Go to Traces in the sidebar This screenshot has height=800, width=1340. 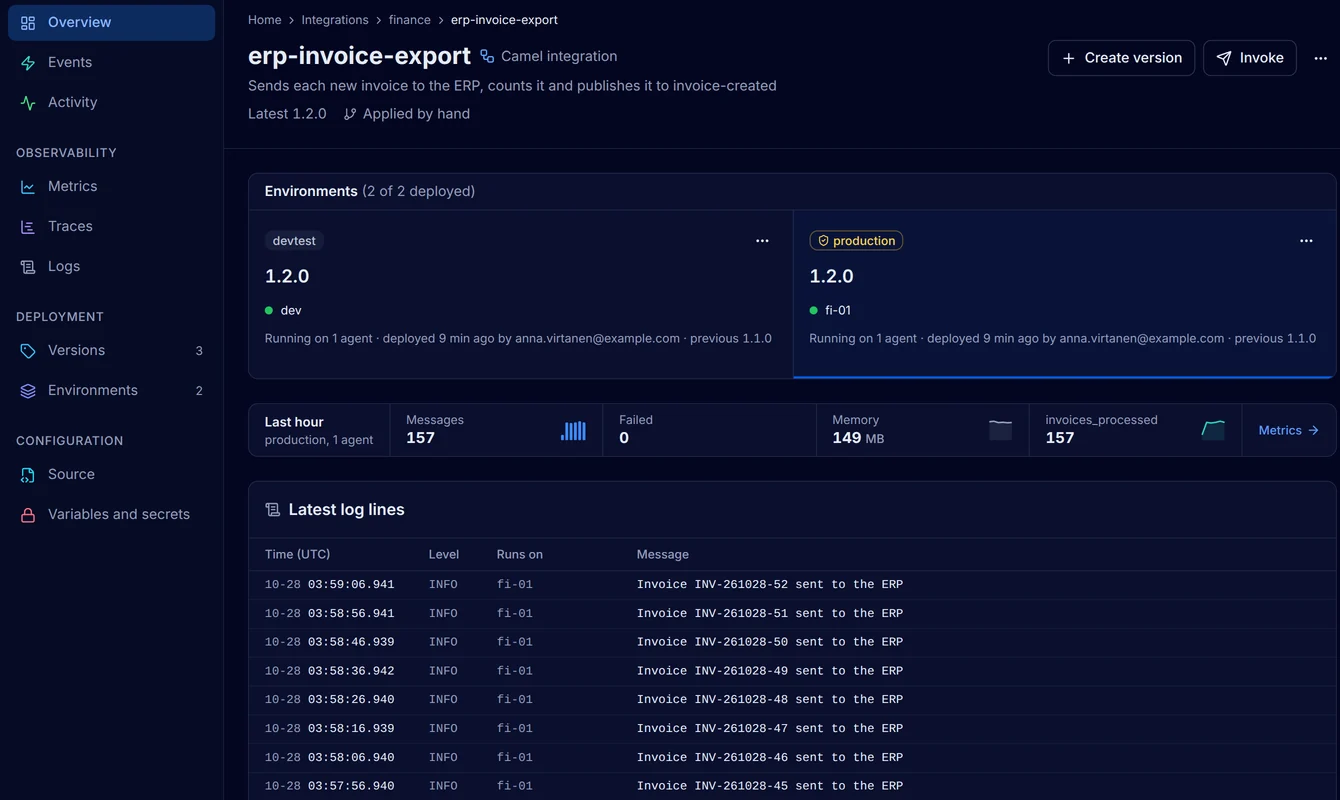click(x=111, y=226)
